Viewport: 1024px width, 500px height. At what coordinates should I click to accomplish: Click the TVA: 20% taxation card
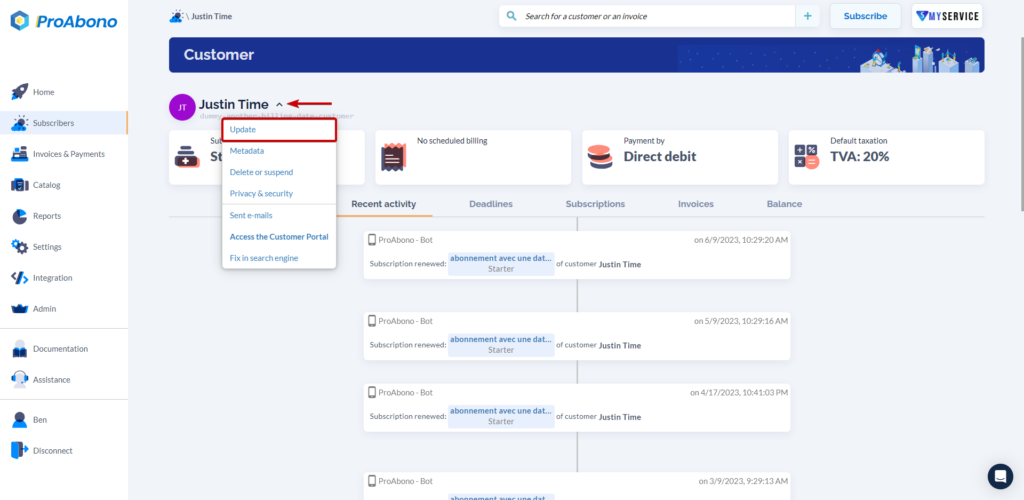pos(886,157)
